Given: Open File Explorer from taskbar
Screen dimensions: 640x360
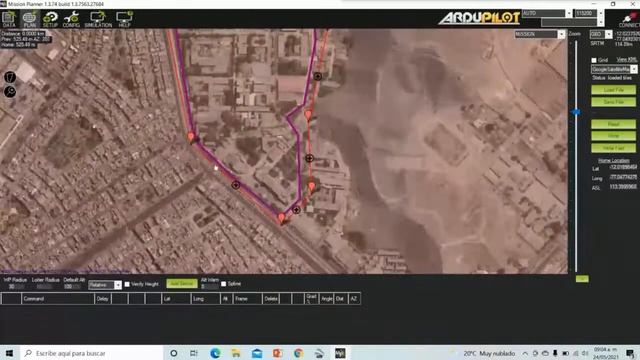Looking at the screenshot, I should pyautogui.click(x=236, y=353).
